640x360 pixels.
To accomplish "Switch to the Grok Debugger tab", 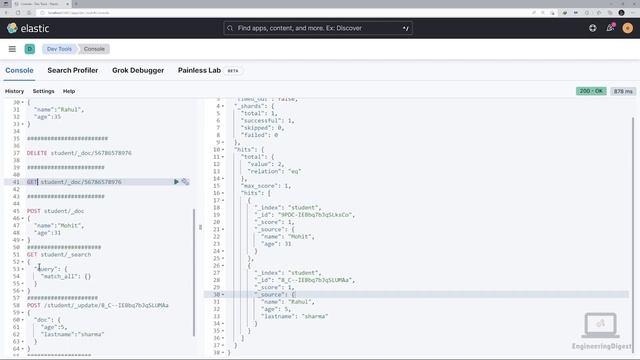I will [138, 70].
